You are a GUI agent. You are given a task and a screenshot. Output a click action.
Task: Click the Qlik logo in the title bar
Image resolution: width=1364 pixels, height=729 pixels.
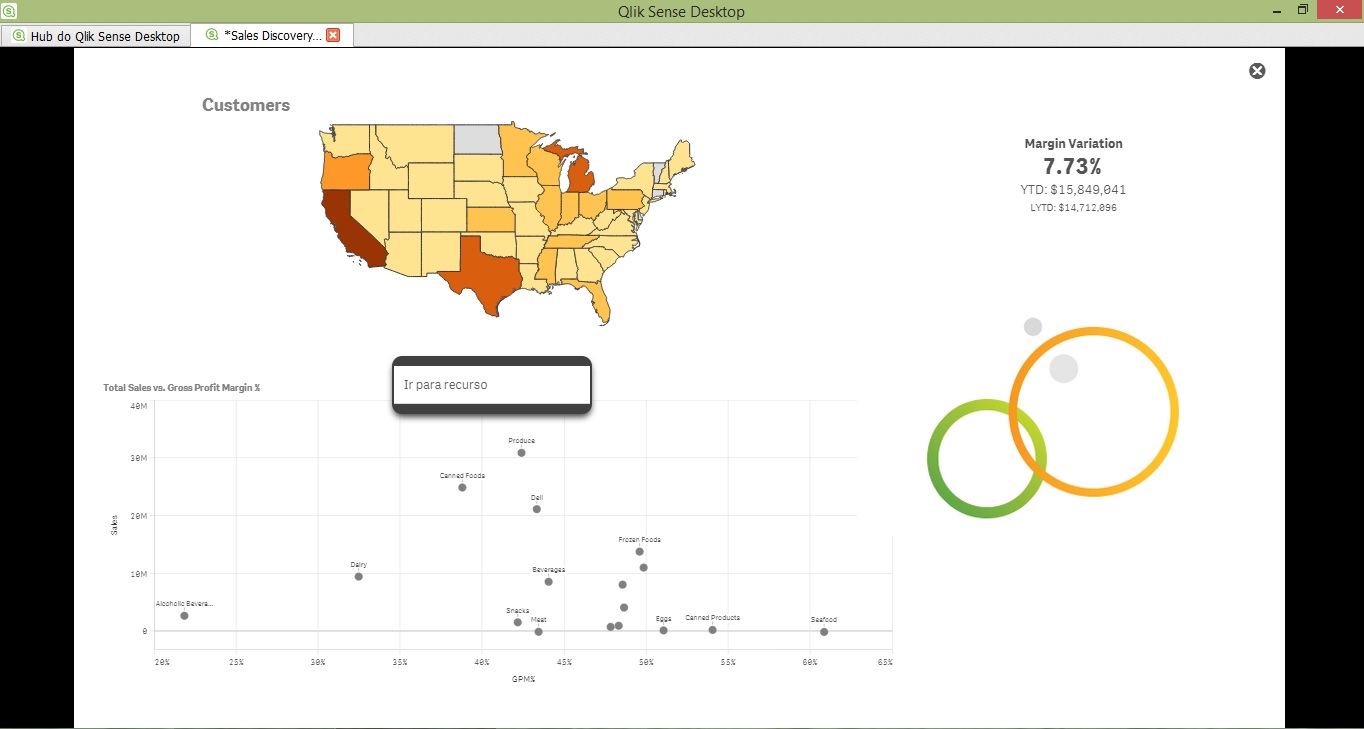pos(9,11)
